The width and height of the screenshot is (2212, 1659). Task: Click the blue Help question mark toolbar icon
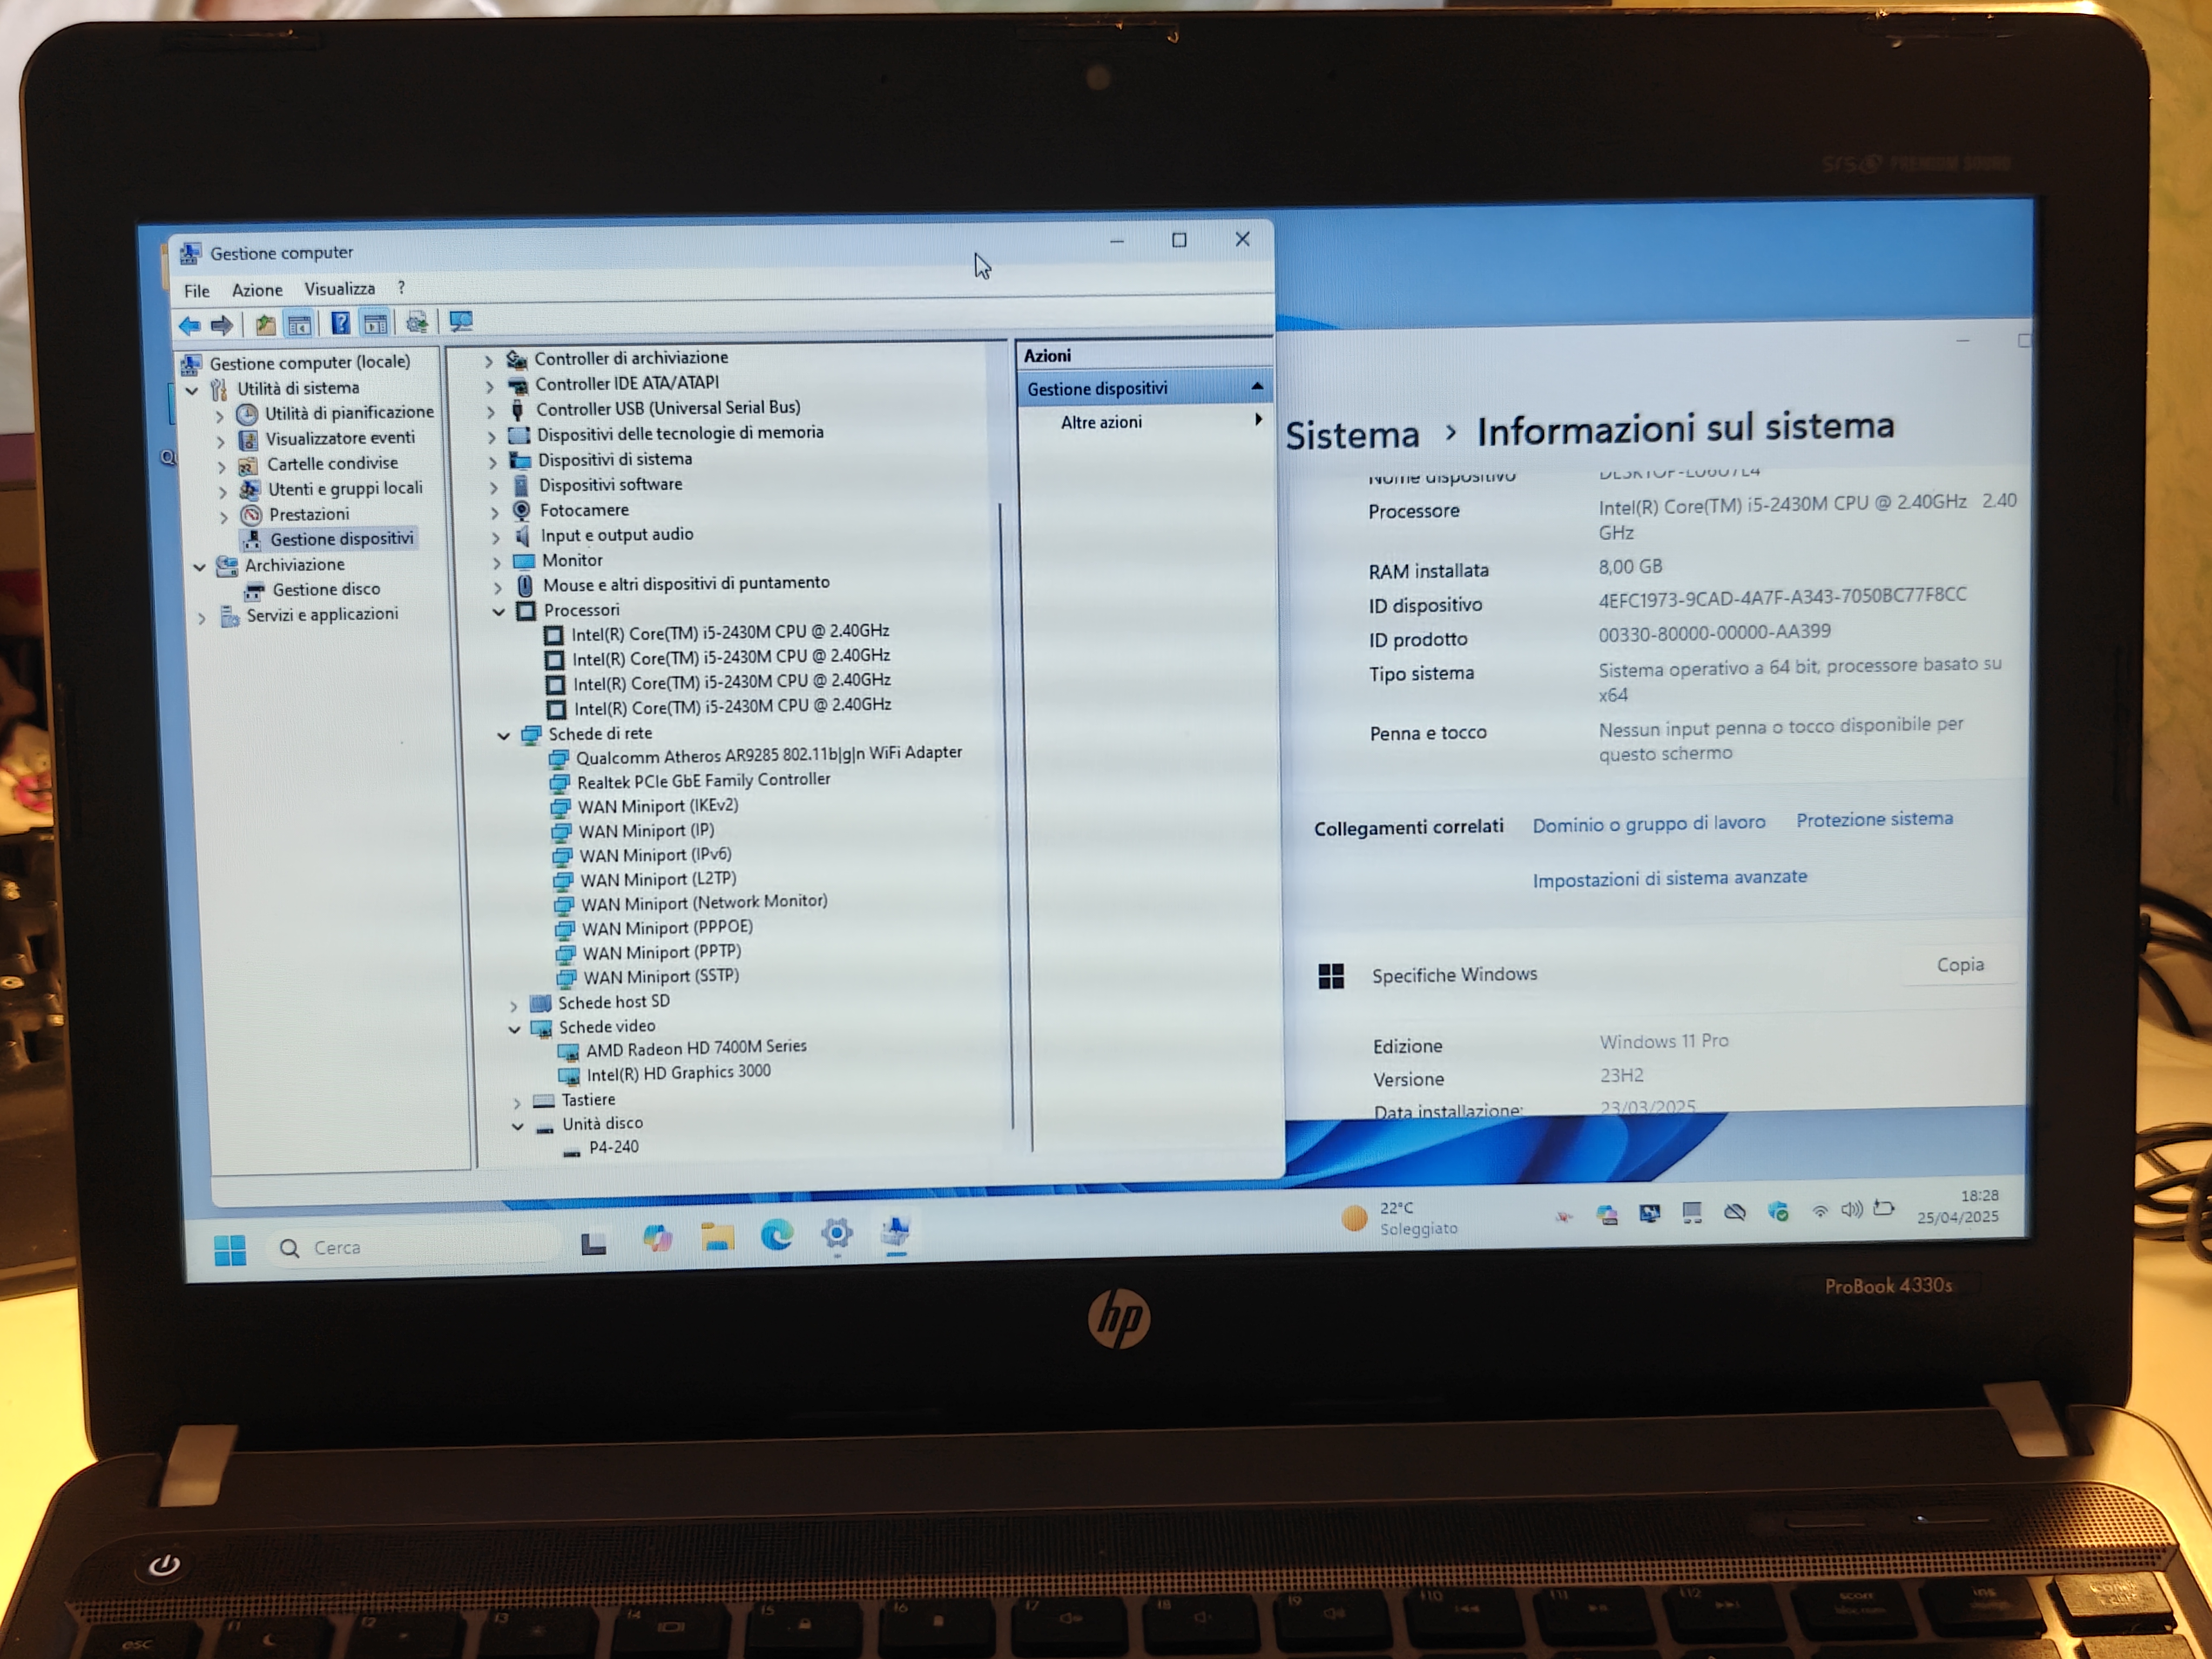340,323
